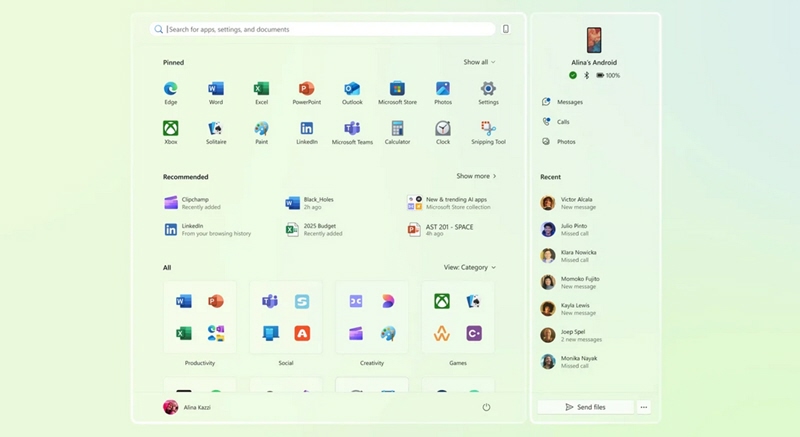The image size is (800, 437).
Task: Open the View: Category dropdown
Action: point(469,267)
